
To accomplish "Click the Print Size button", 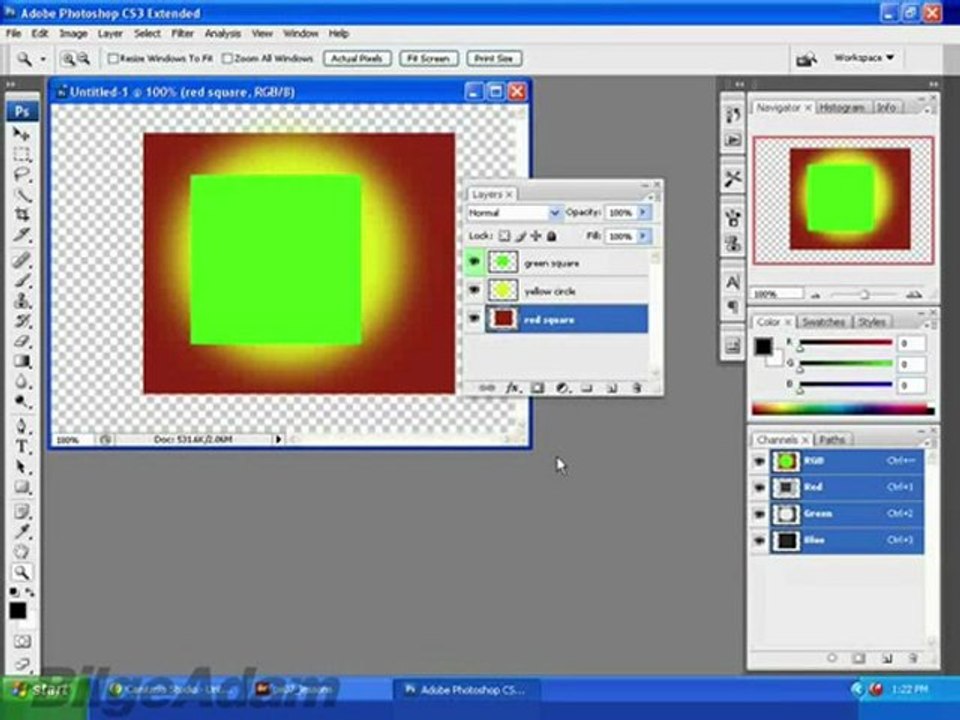I will [494, 58].
